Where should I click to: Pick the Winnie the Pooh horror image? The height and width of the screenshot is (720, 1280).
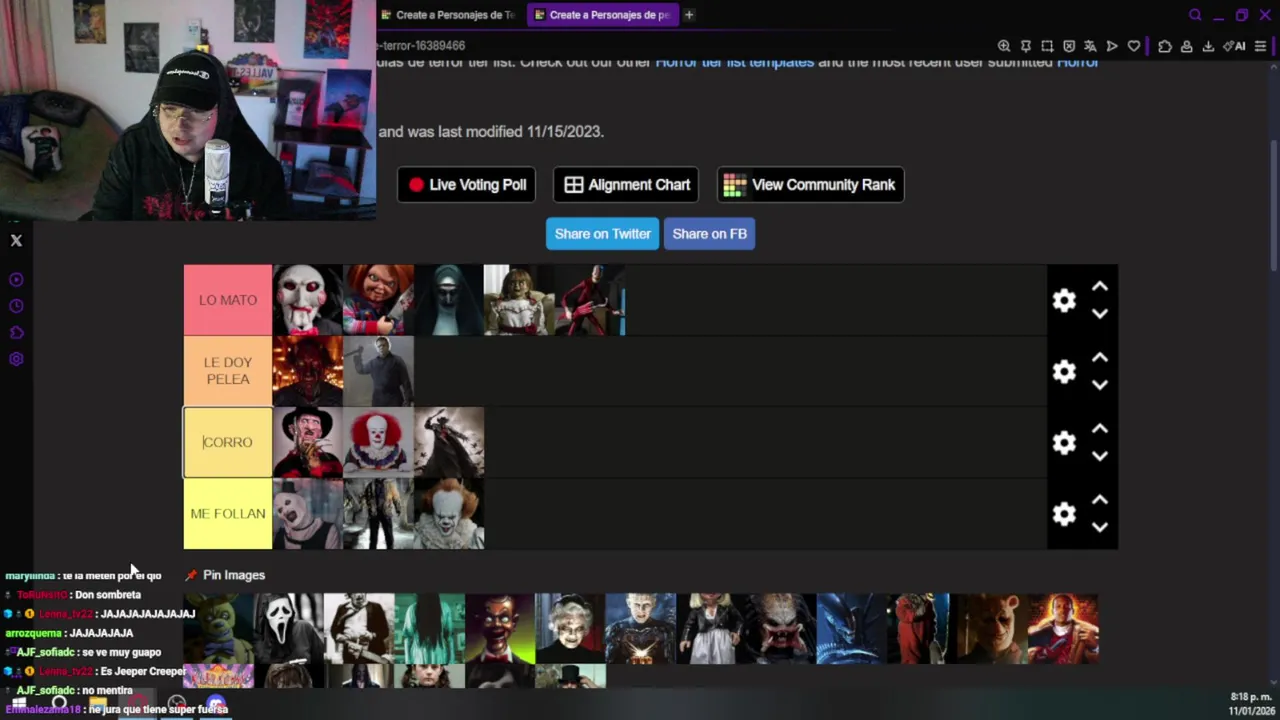992,629
